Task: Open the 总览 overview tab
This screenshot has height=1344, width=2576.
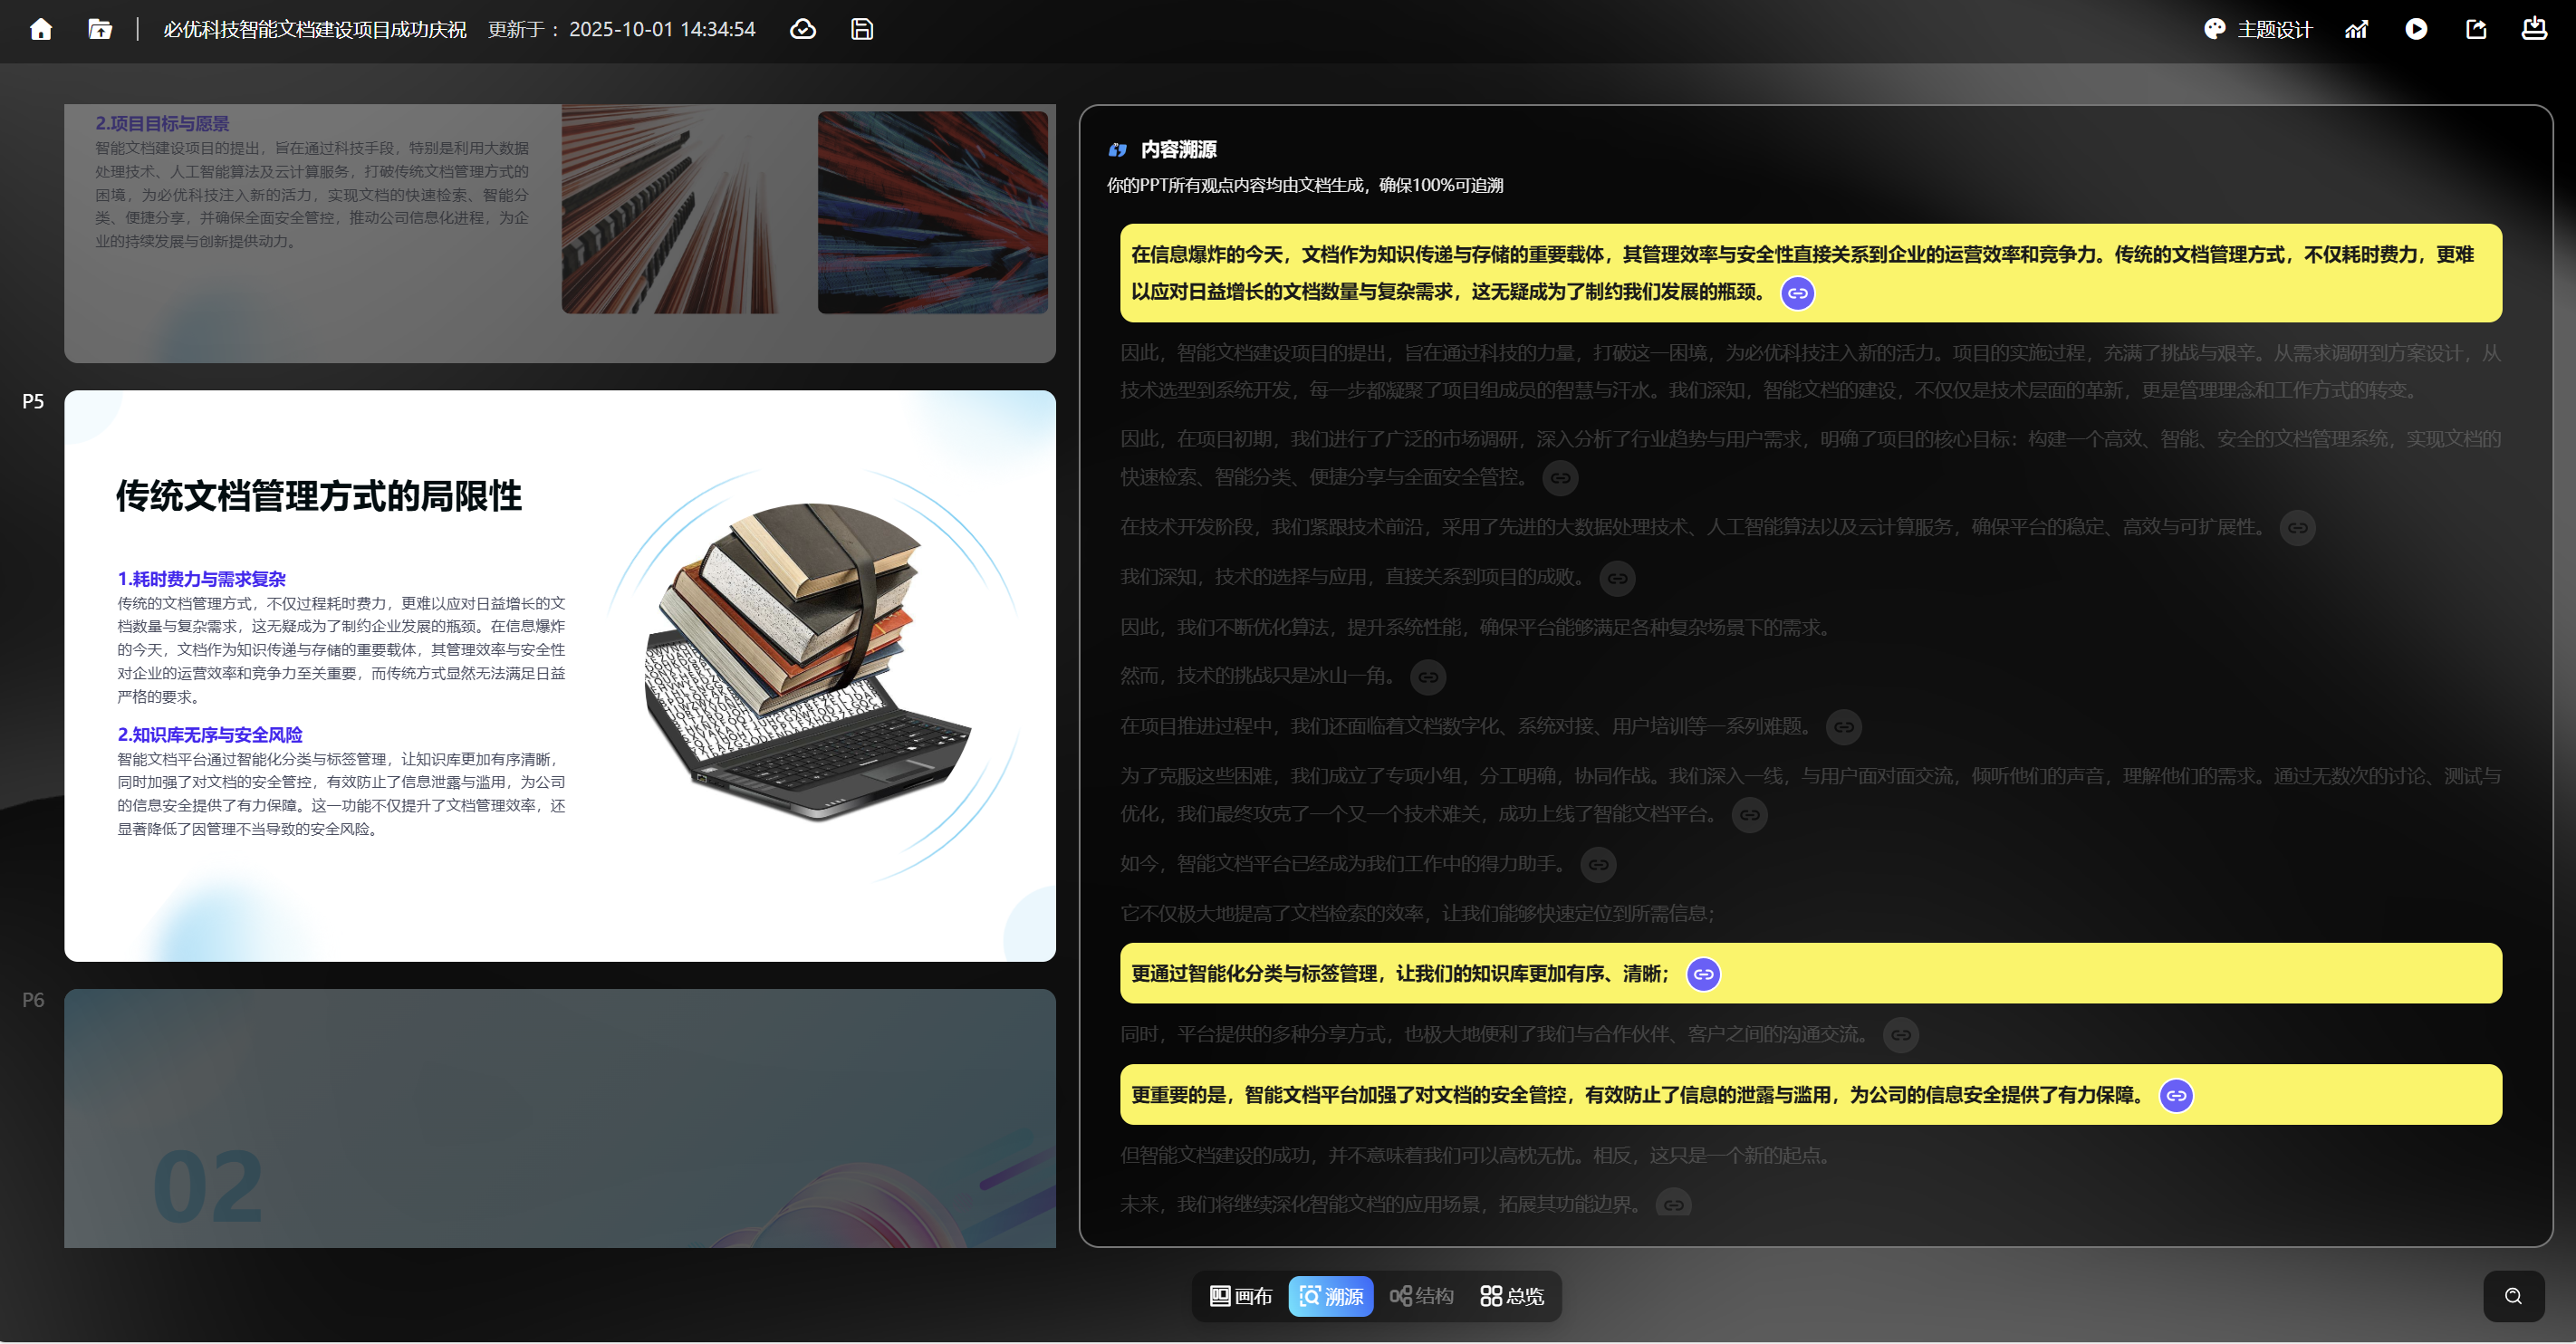Action: (1512, 1296)
